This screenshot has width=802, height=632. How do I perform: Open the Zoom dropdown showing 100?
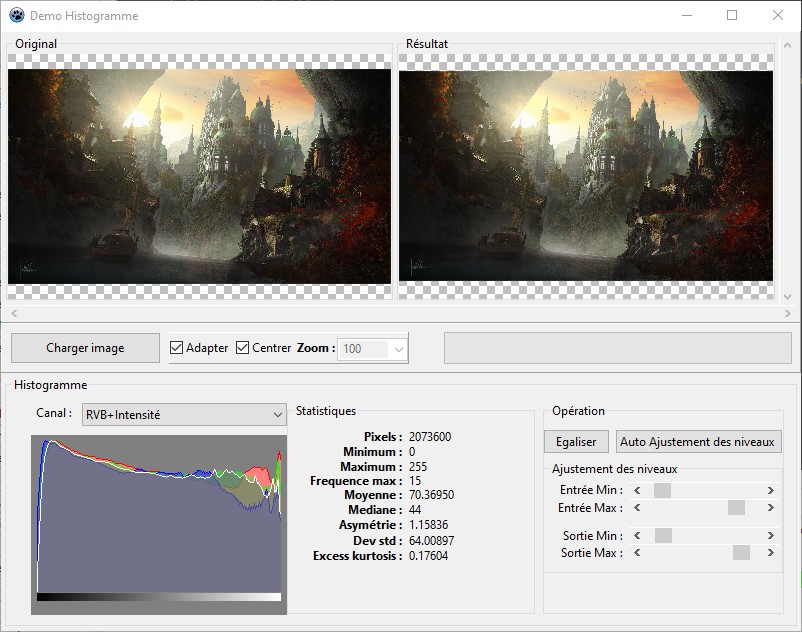pyautogui.click(x=372, y=349)
